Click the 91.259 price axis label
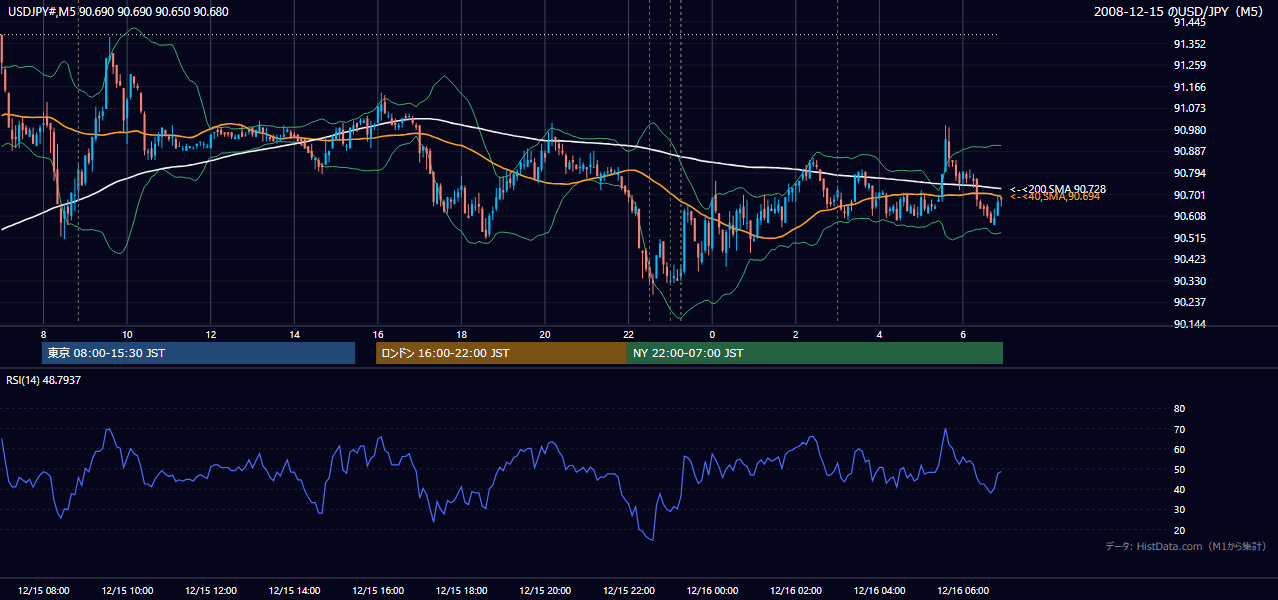The image size is (1278, 600). tap(1189, 66)
